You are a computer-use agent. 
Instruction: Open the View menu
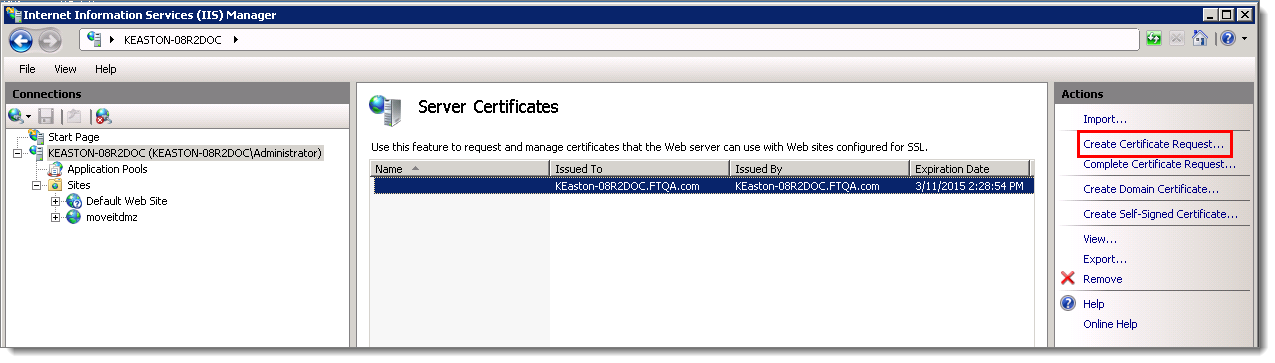65,69
